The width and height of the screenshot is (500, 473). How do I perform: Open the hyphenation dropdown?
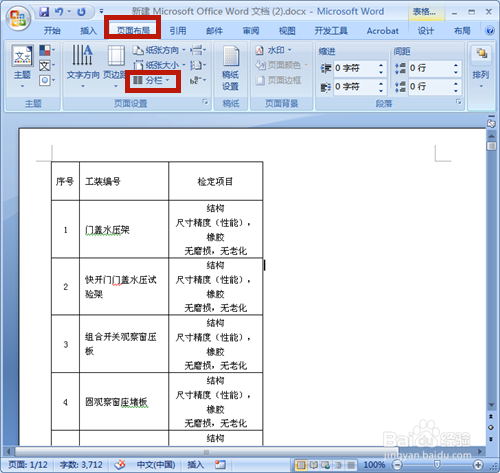pos(198,80)
